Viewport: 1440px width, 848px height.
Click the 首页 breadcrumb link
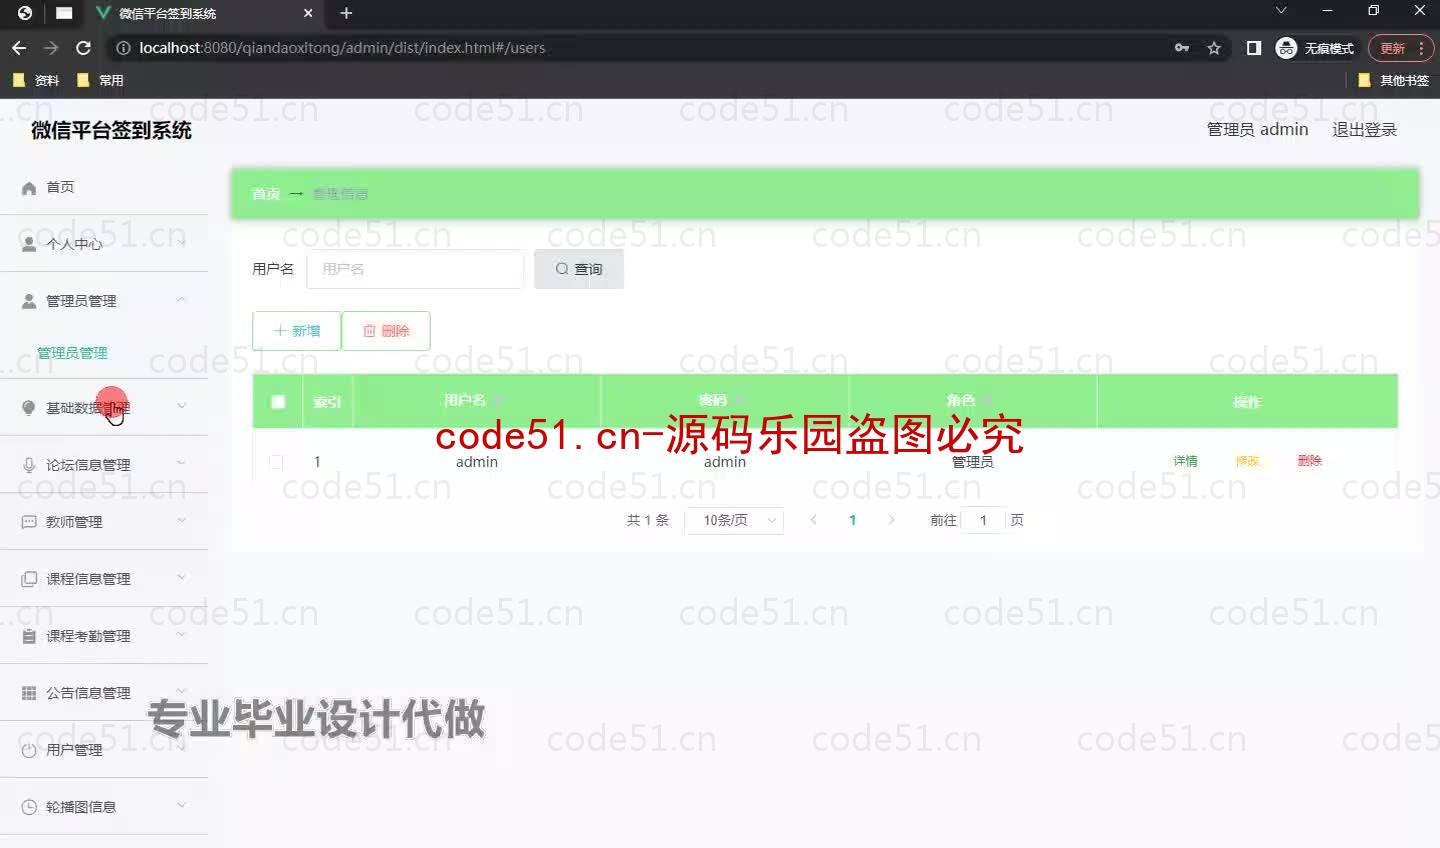coord(266,194)
